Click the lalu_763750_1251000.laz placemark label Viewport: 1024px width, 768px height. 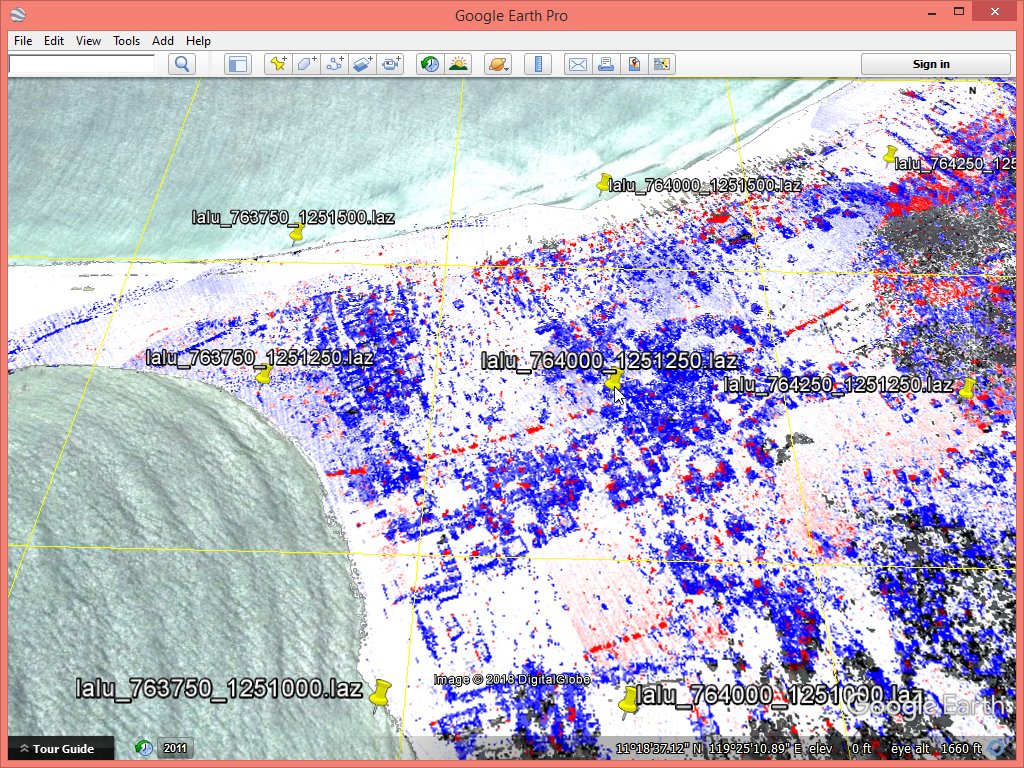[x=219, y=688]
